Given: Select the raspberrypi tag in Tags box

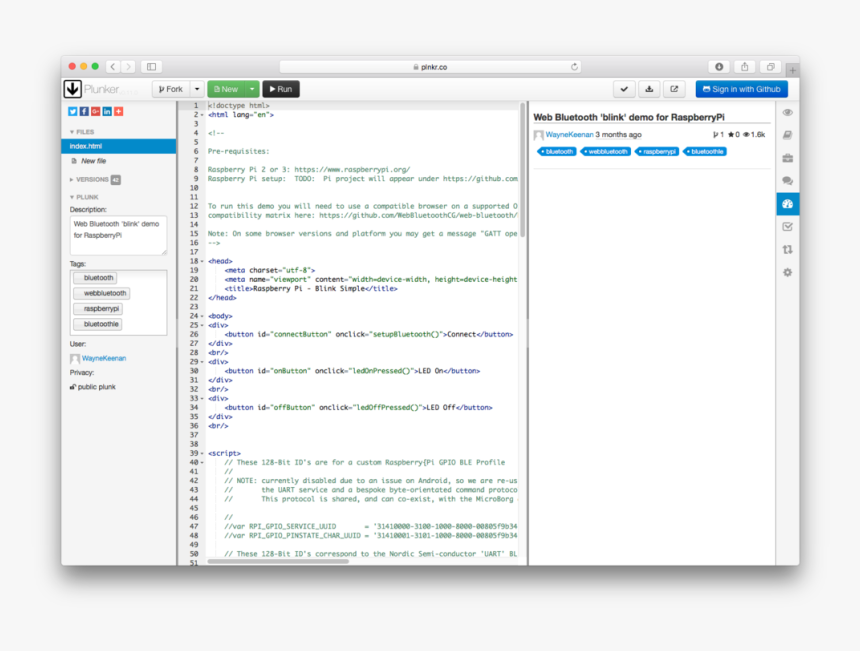Looking at the screenshot, I should (98, 309).
